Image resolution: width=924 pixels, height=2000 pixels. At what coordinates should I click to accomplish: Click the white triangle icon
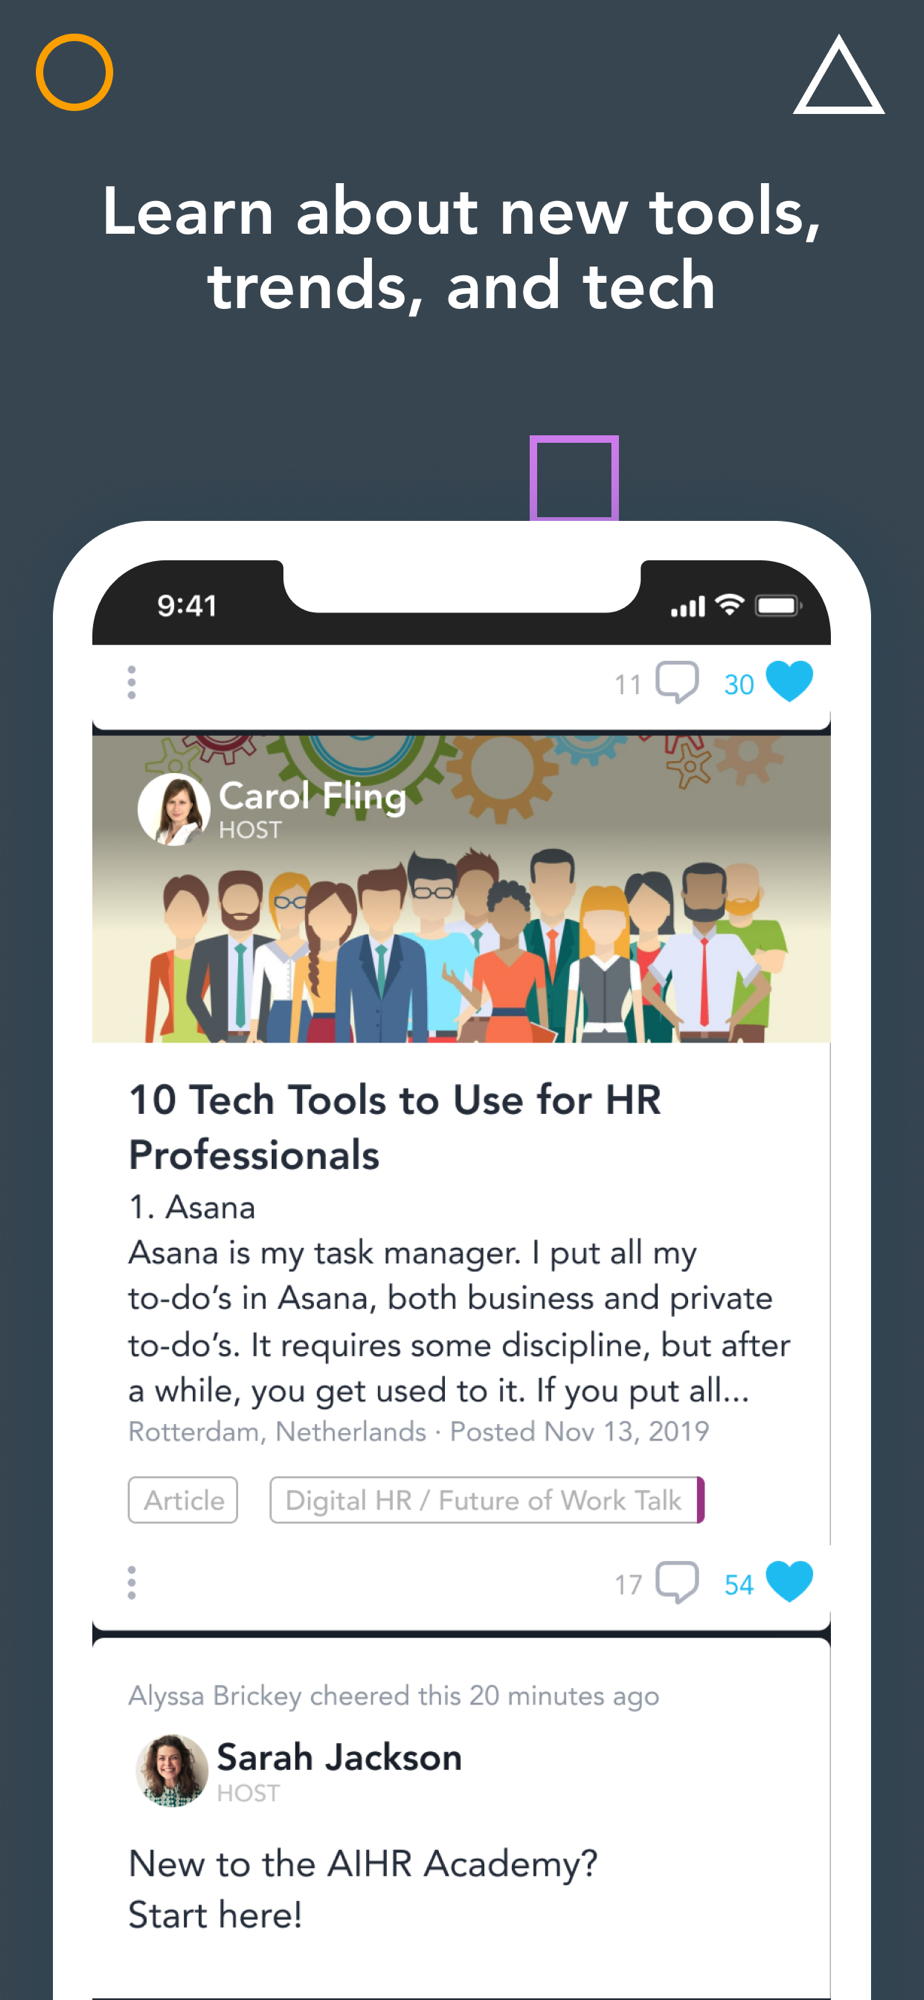point(839,76)
